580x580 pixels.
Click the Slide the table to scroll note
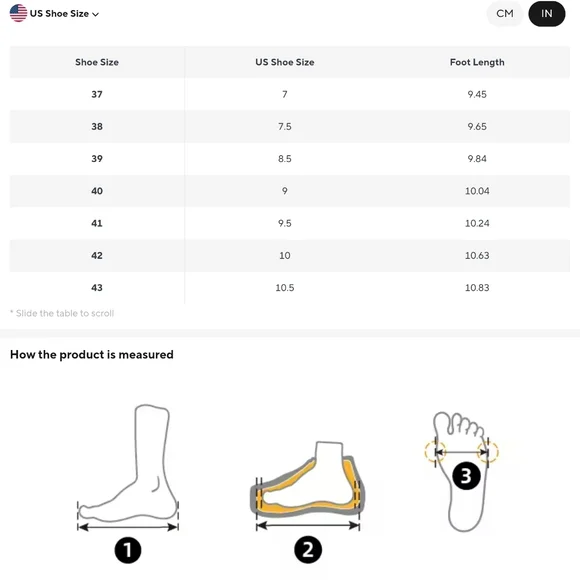coord(62,313)
